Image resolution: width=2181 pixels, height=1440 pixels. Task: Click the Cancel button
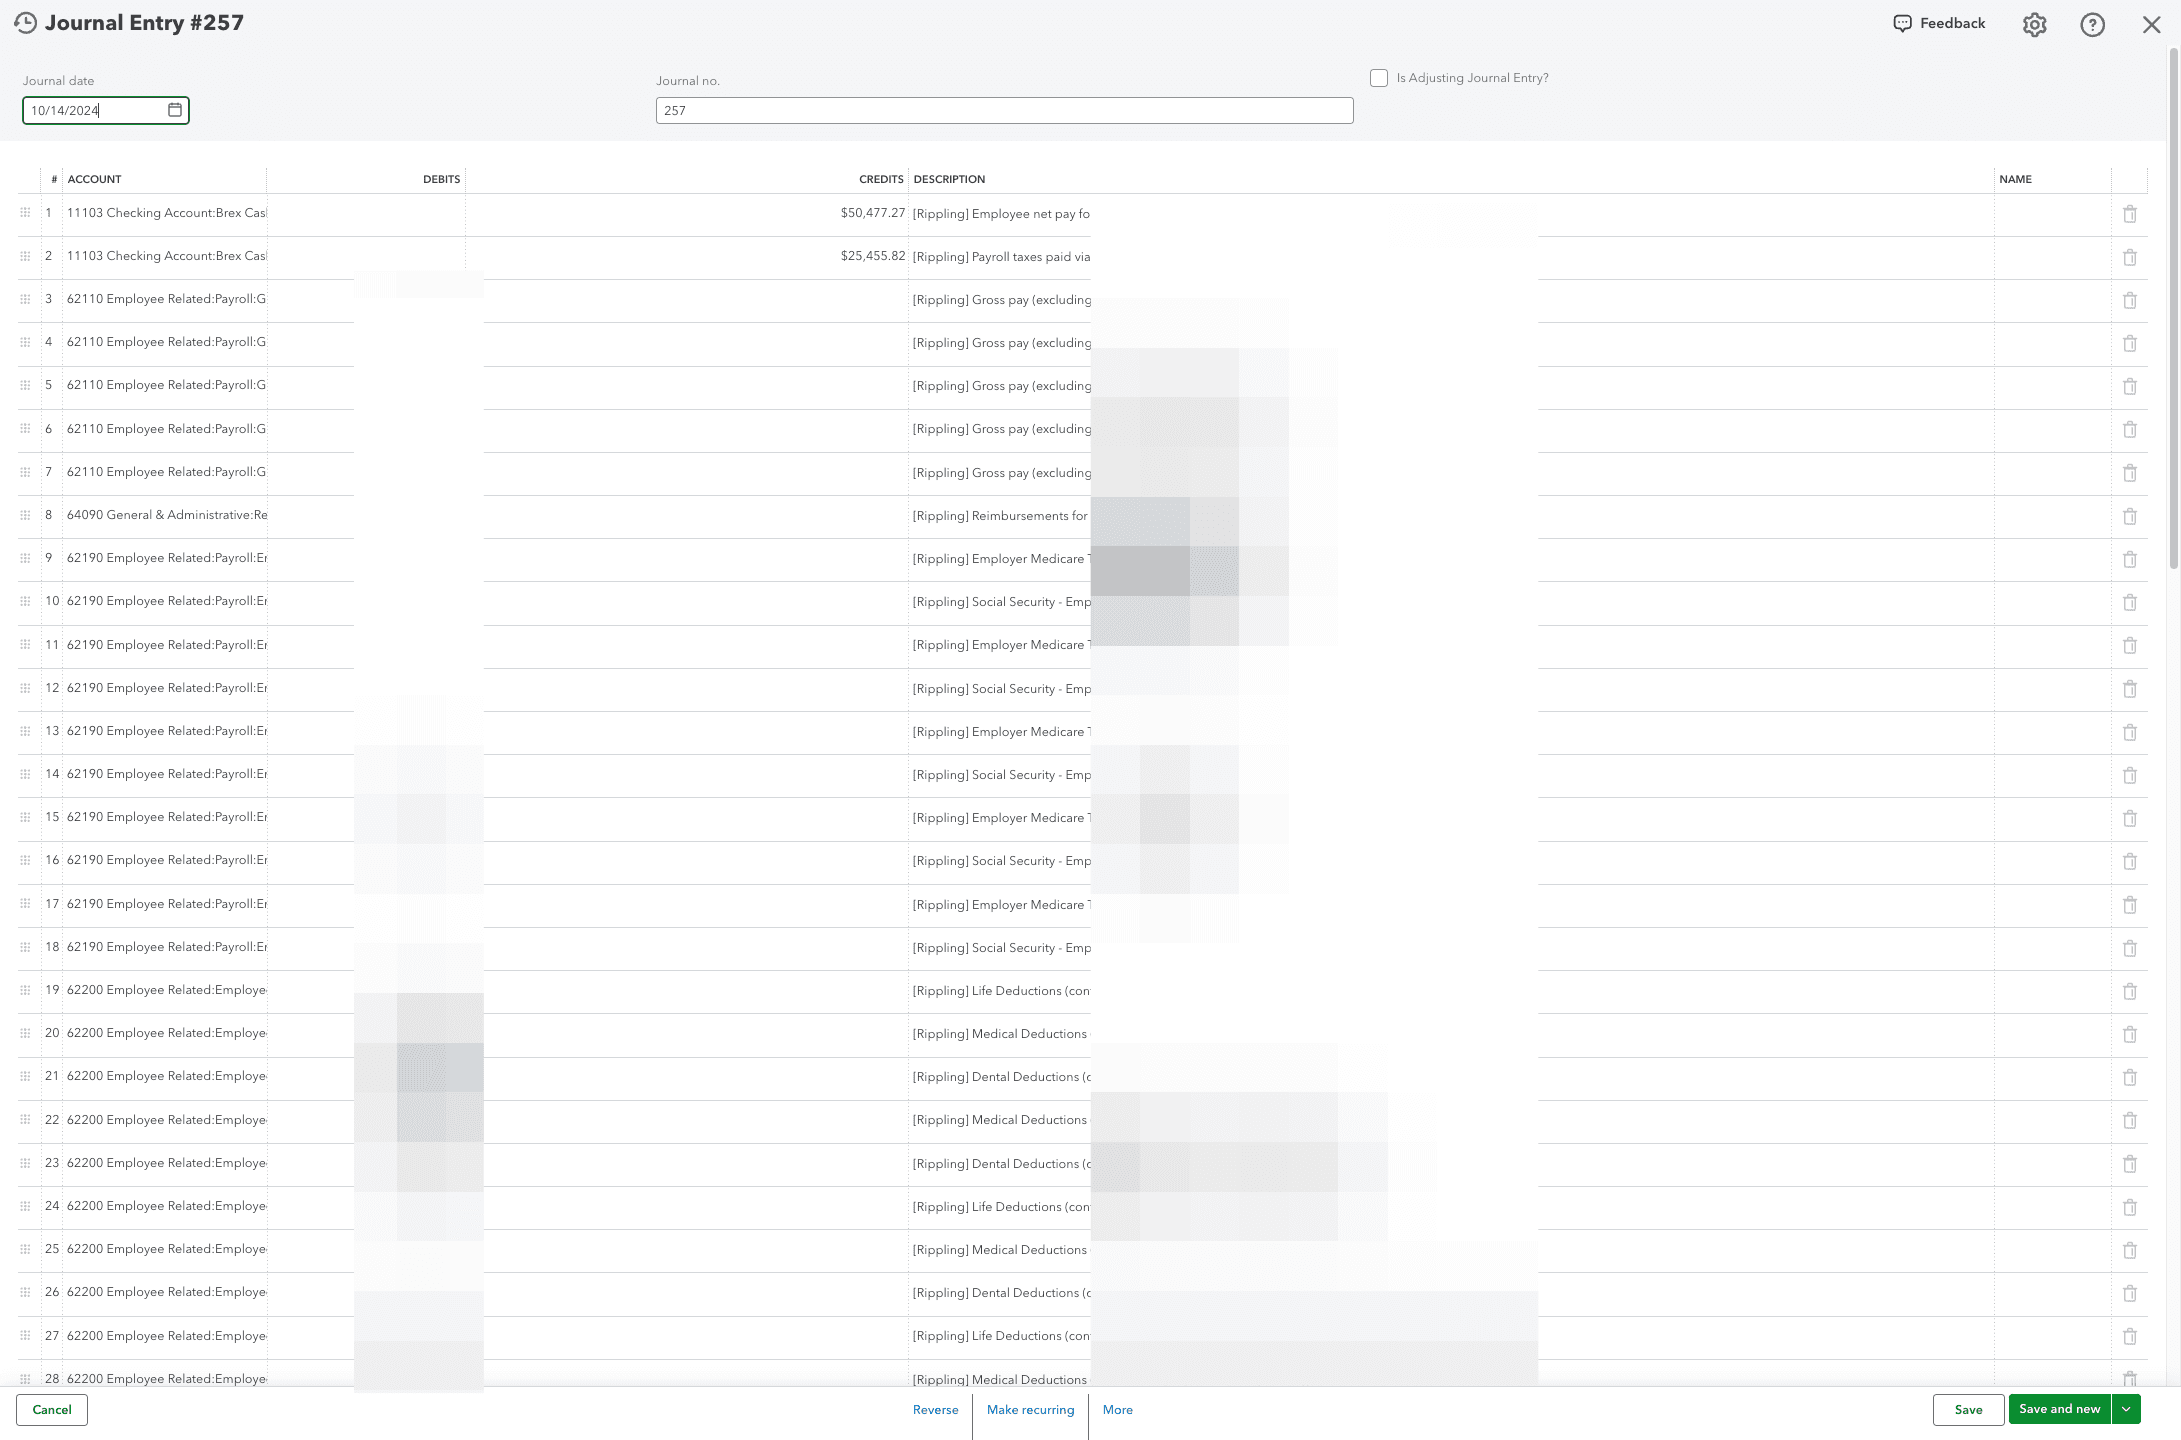coord(51,1409)
